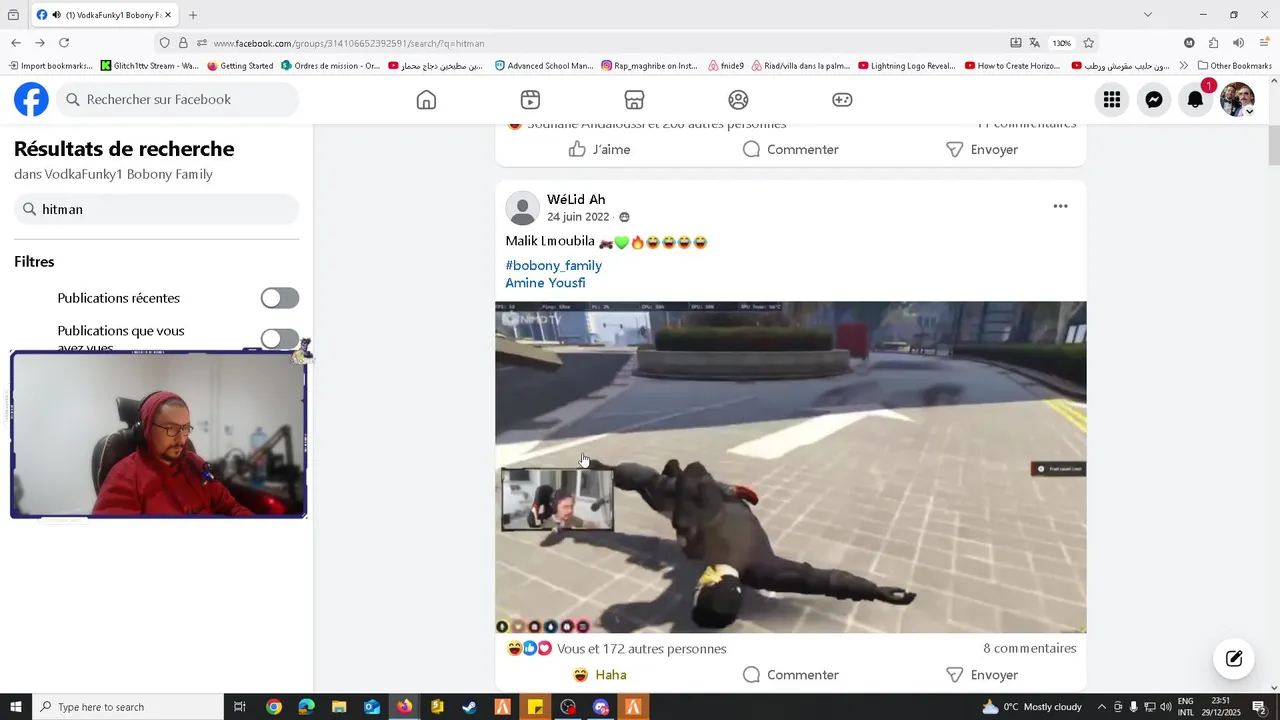Open Messenger chats
1280x720 pixels.
click(x=1153, y=99)
